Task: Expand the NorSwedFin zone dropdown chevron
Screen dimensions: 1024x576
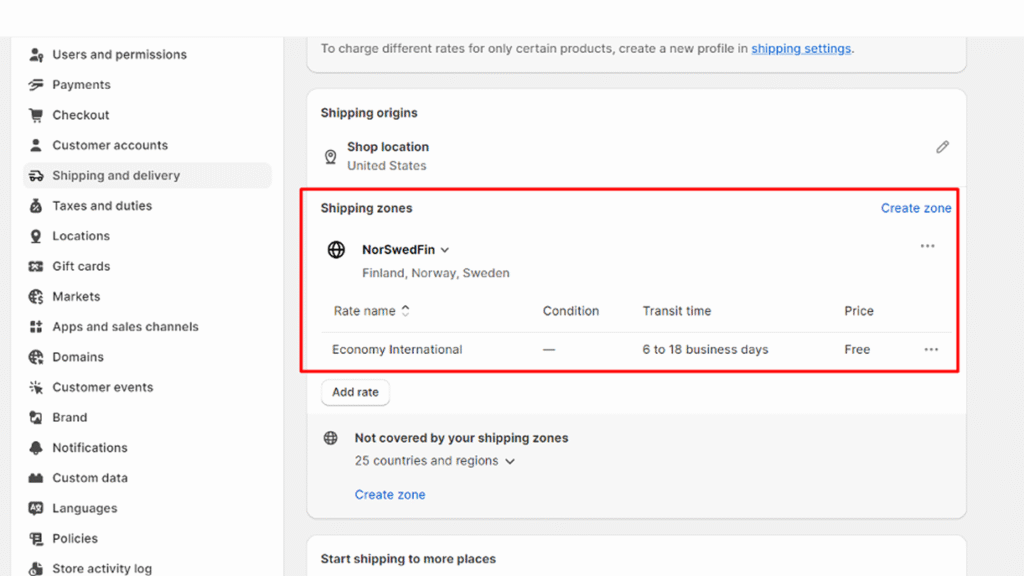Action: [x=445, y=250]
